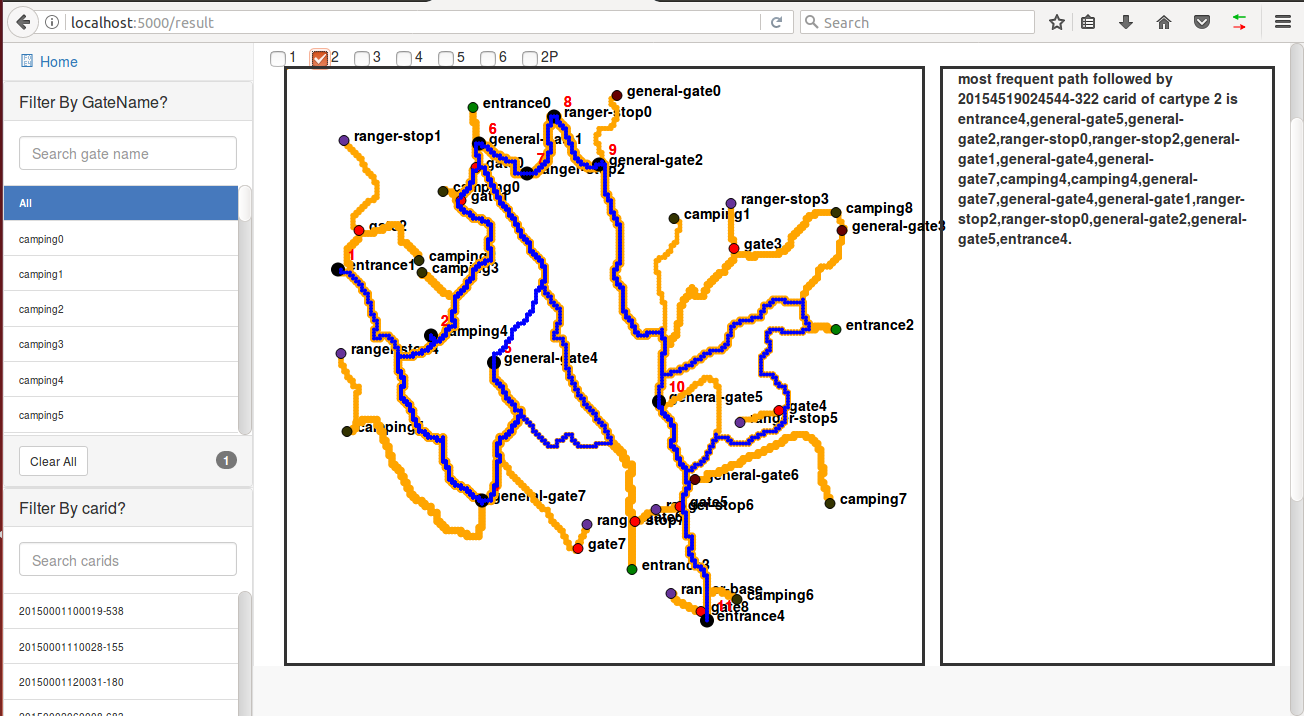Show site information icon in address bar
This screenshot has height=716, width=1304.
click(x=53, y=22)
